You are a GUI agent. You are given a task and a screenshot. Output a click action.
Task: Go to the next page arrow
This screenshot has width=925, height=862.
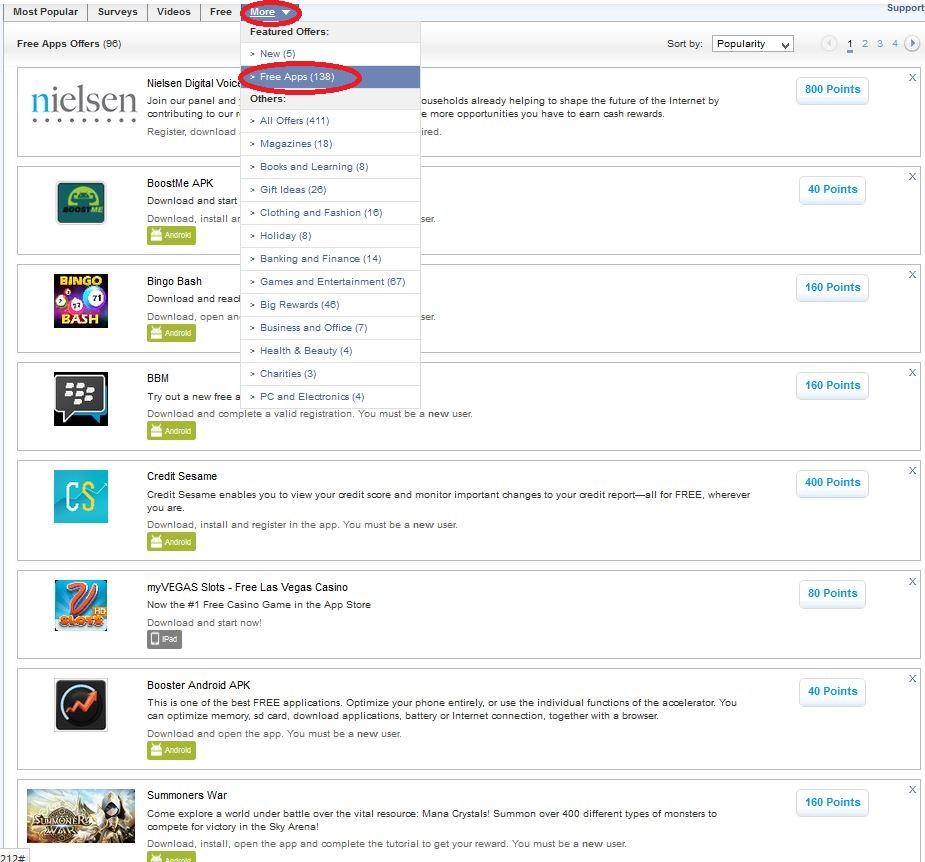(912, 44)
